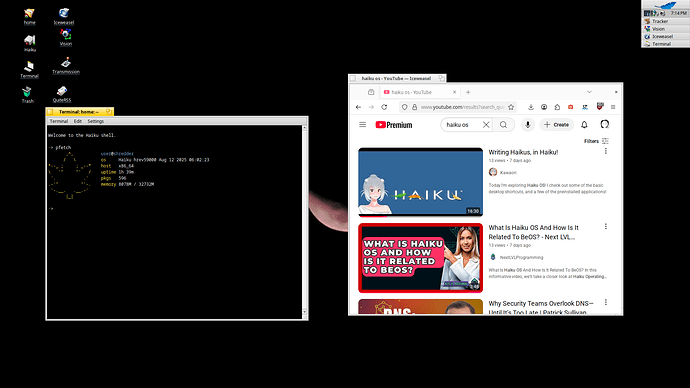Open the YouTube account avatar menu

coord(605,124)
